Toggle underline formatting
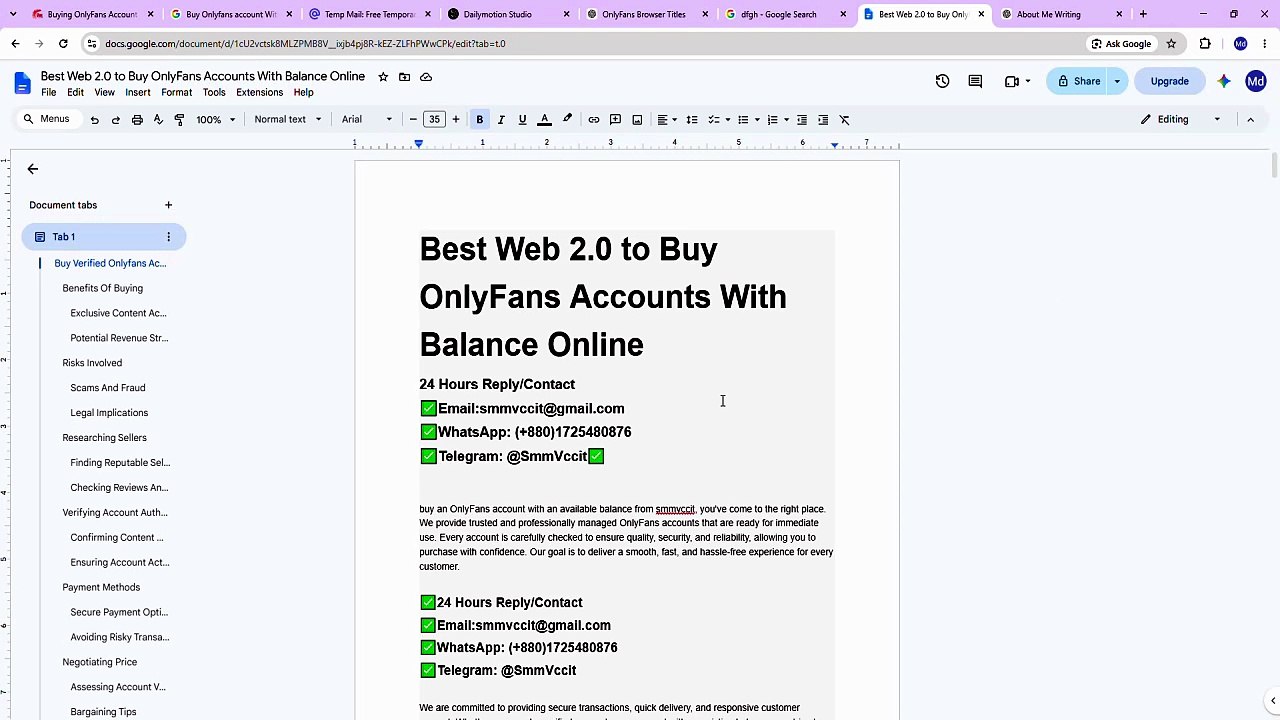The image size is (1280, 720). coord(522,120)
